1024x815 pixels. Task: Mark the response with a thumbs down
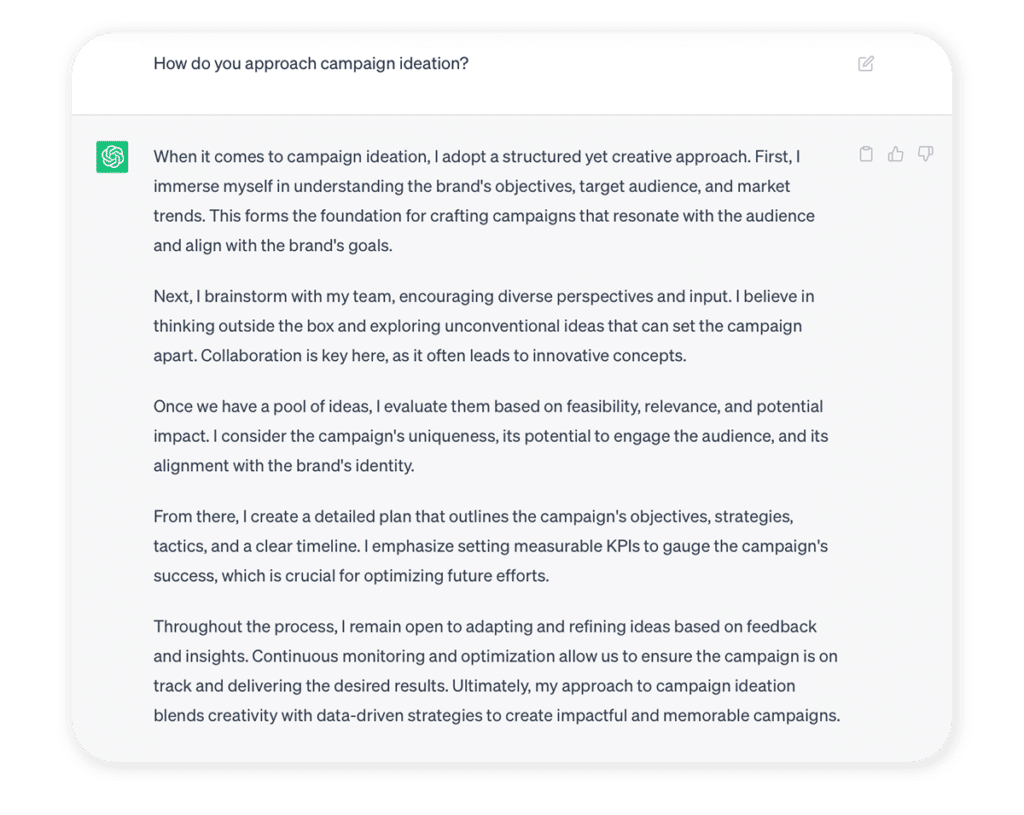pyautogui.click(x=925, y=154)
